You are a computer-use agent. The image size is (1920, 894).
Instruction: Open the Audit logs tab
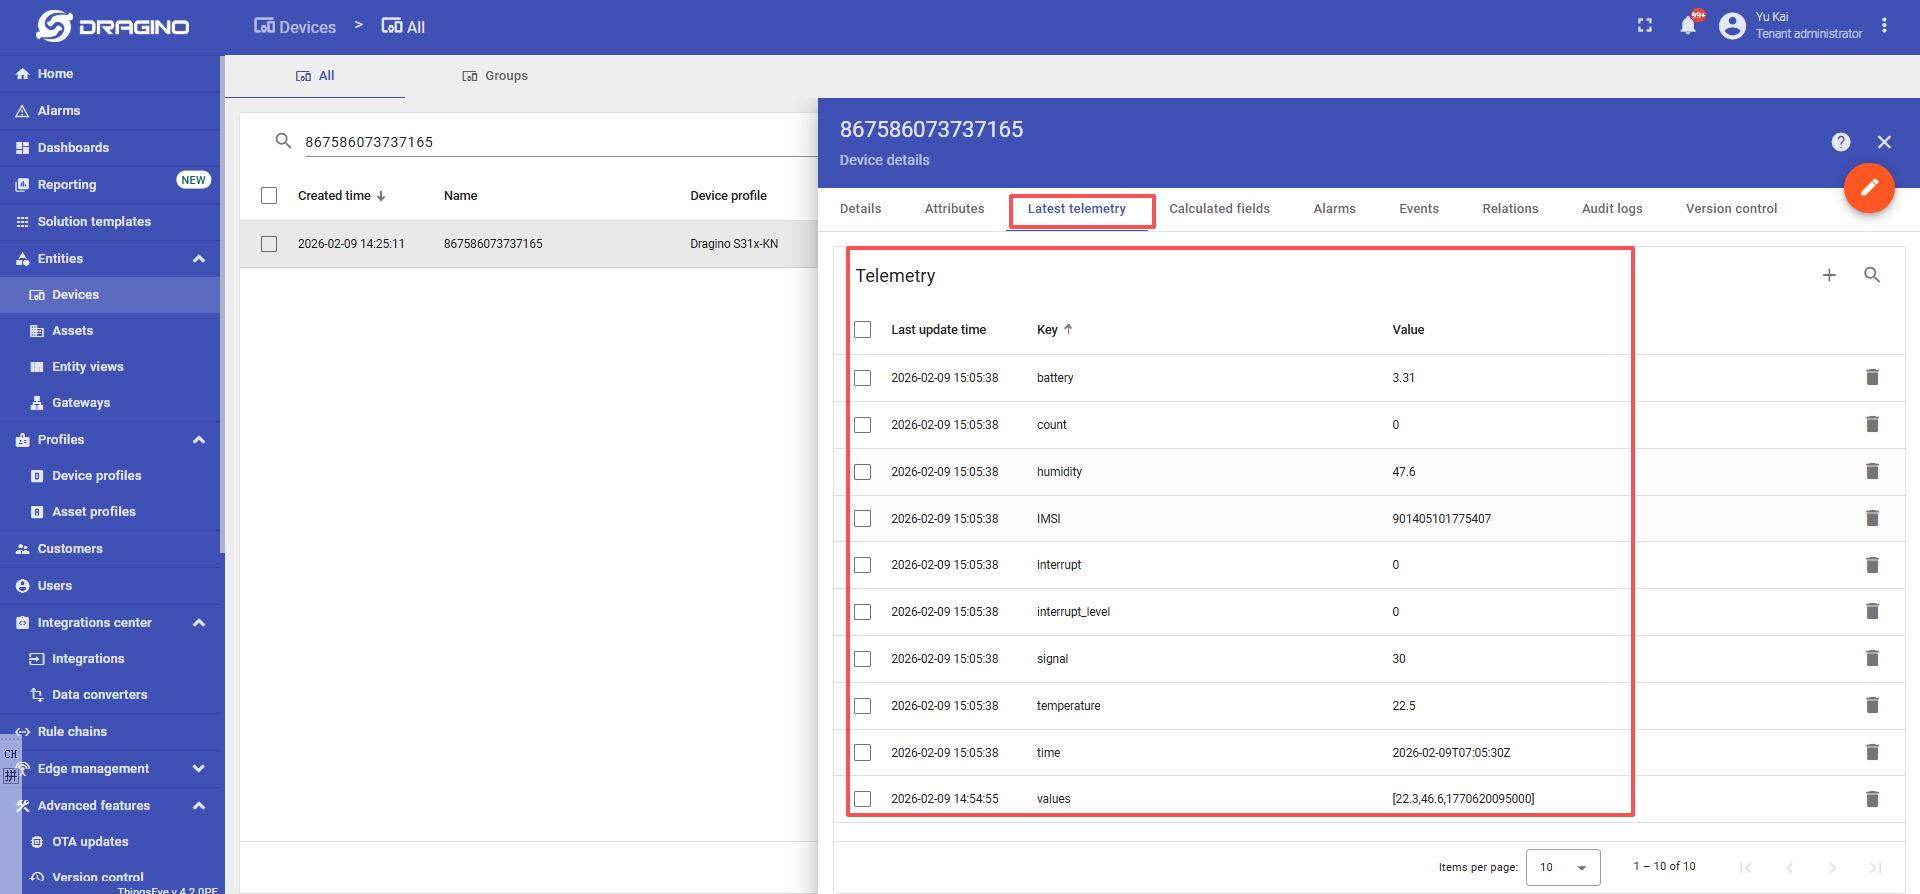coord(1612,209)
